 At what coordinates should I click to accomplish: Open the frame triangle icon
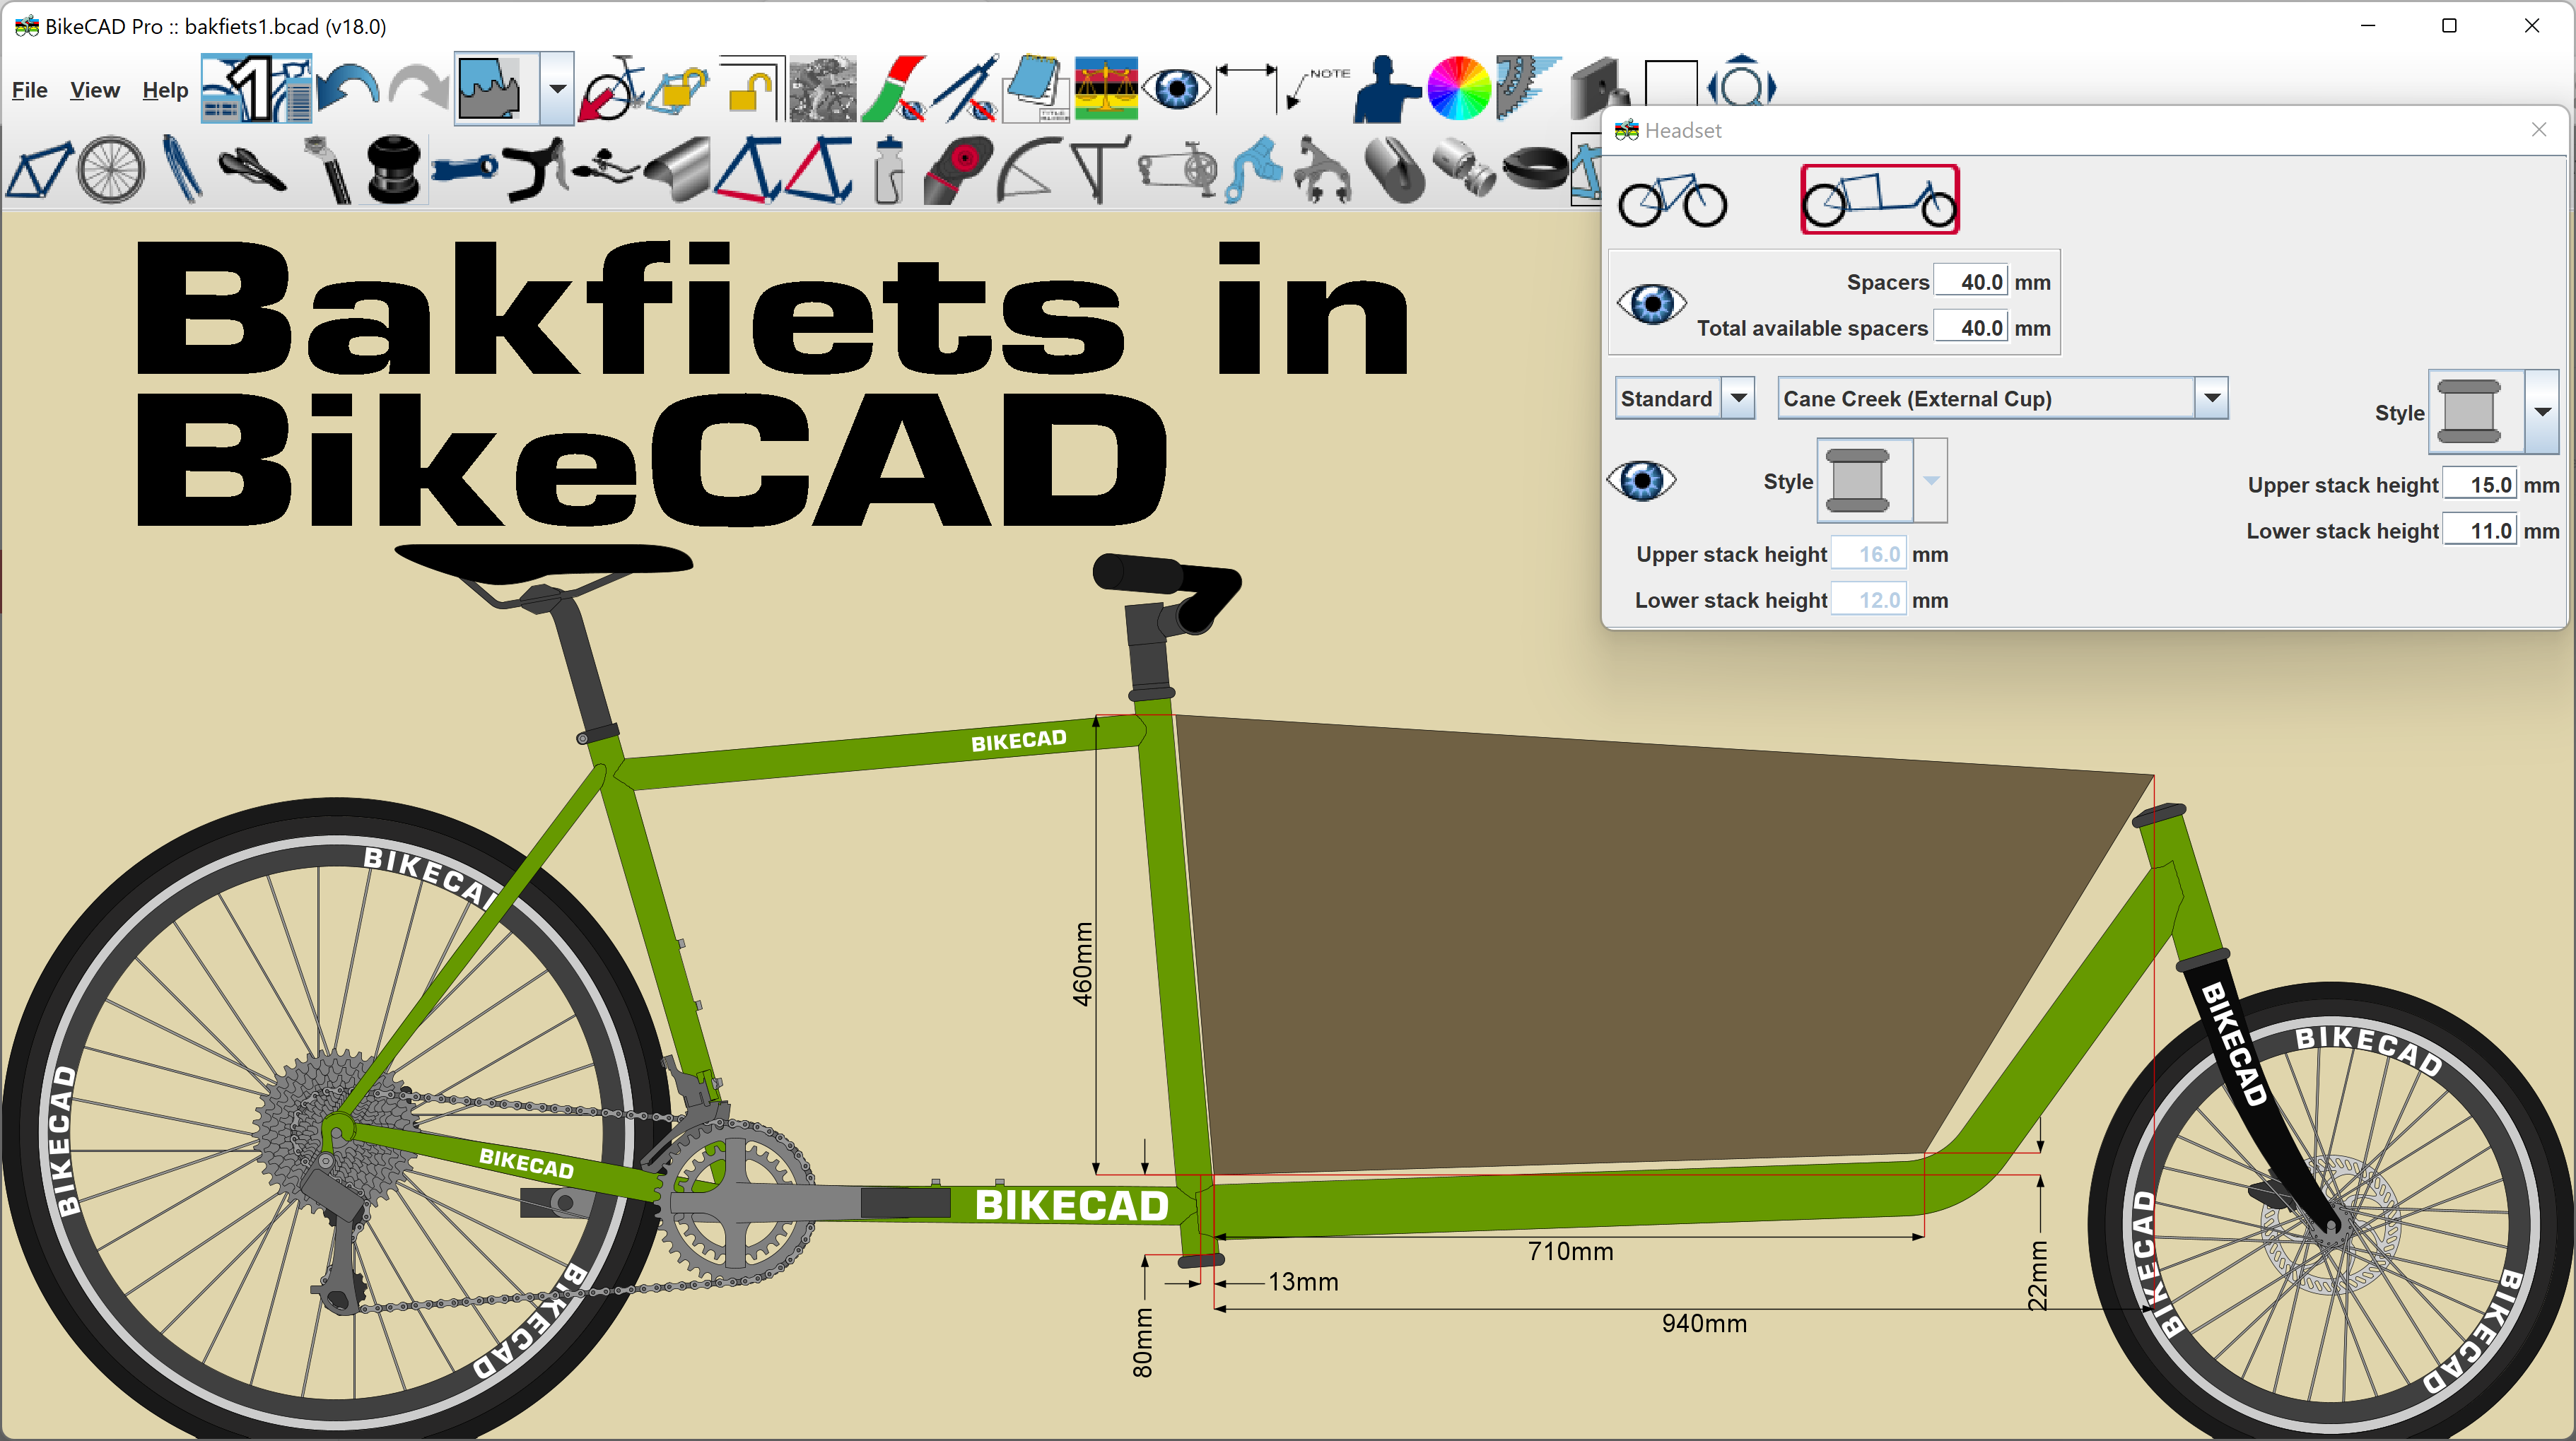click(x=39, y=170)
